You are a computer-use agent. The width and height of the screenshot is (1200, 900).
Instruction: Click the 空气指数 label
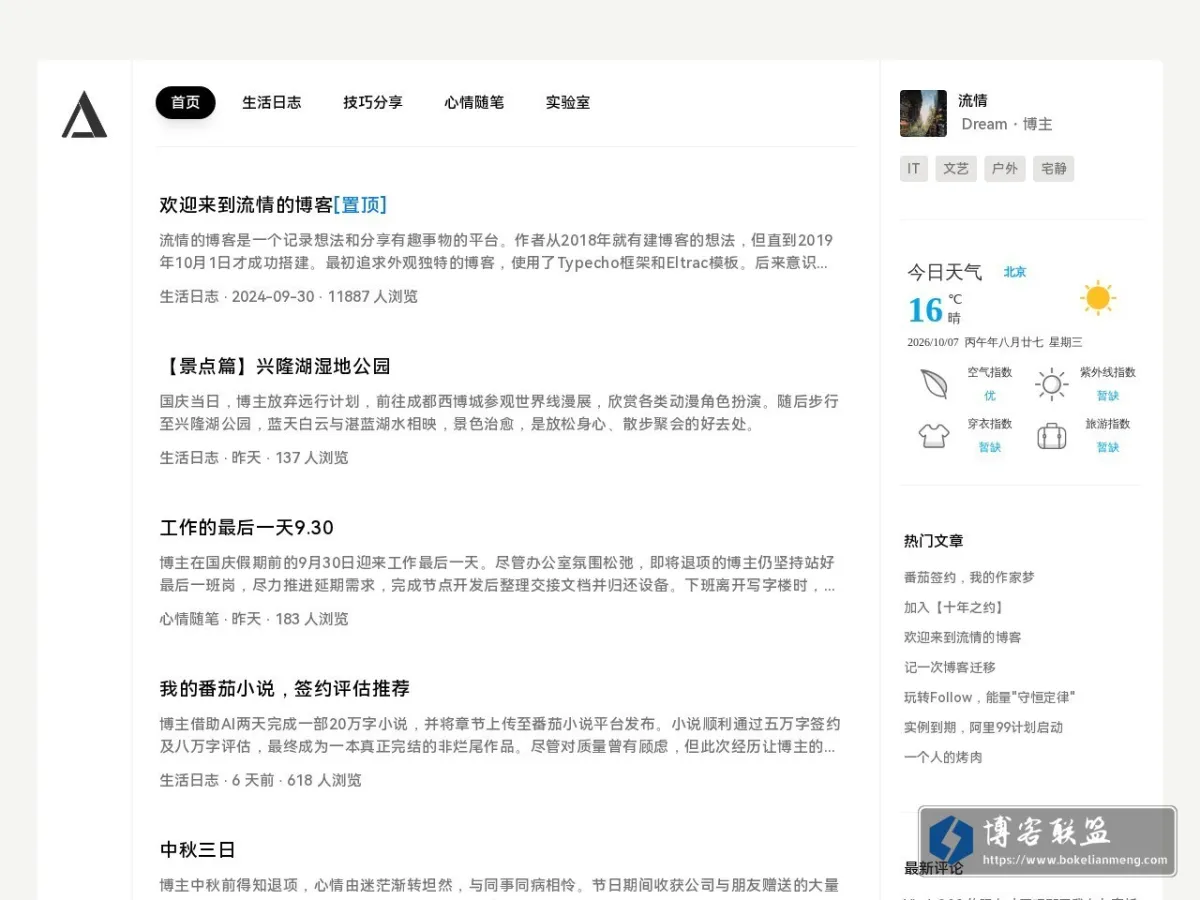coord(989,372)
